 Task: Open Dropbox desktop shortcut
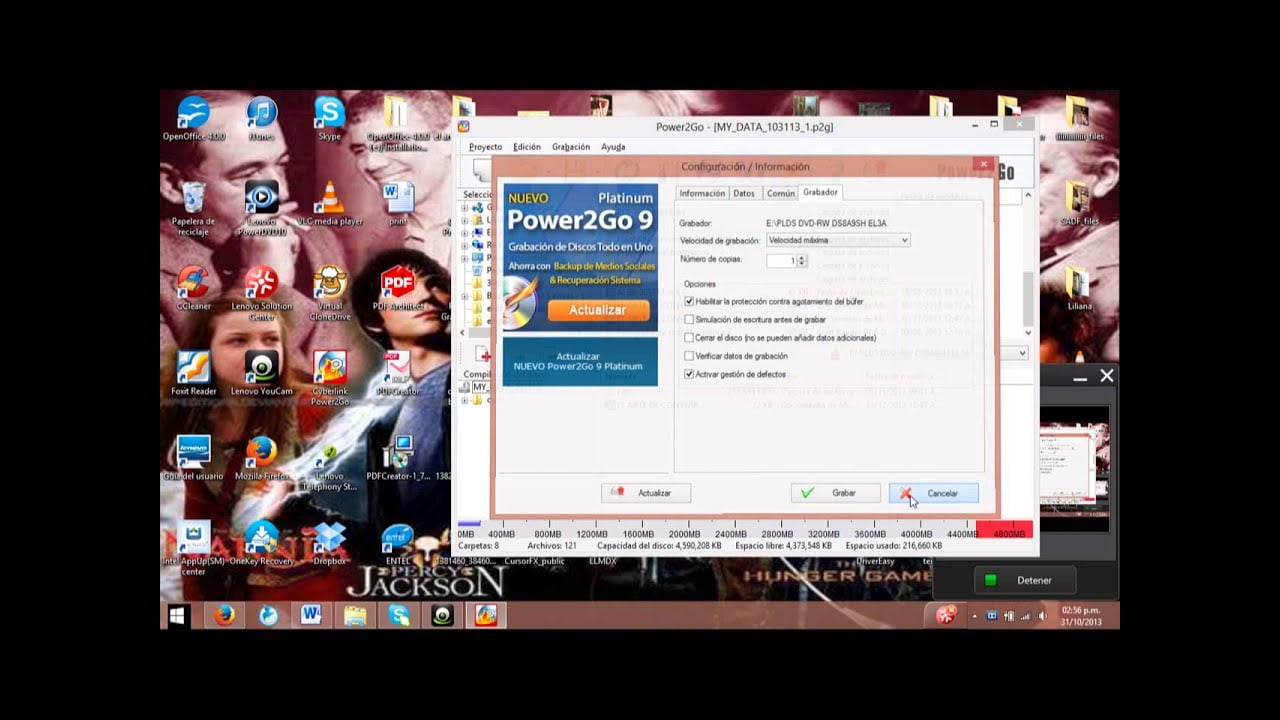tap(329, 543)
